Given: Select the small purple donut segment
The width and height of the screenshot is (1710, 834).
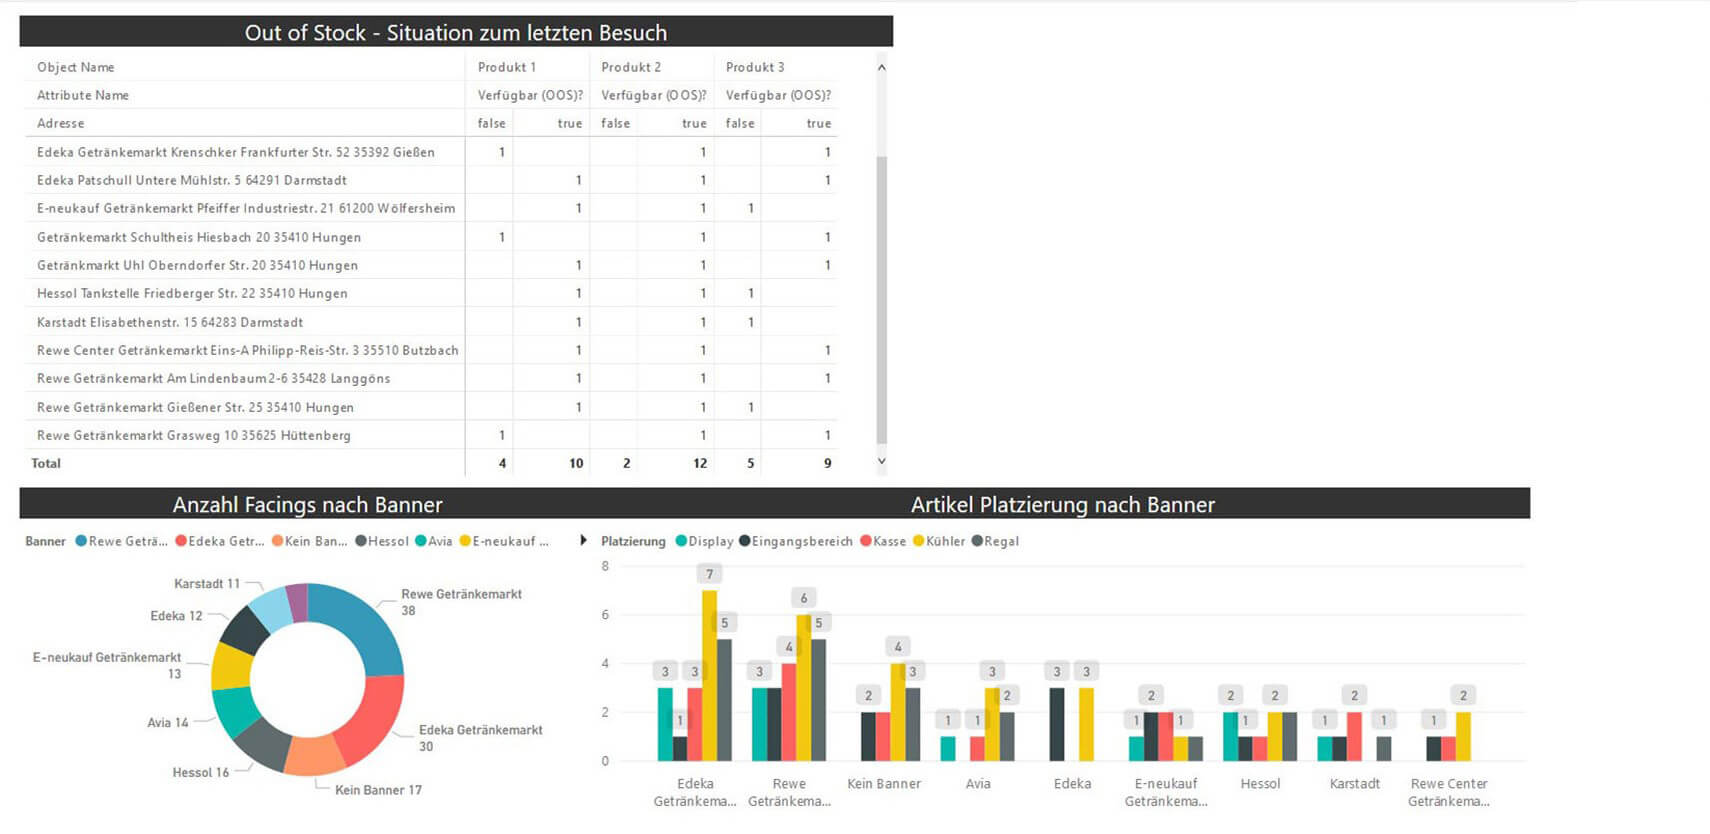Looking at the screenshot, I should point(297,602).
